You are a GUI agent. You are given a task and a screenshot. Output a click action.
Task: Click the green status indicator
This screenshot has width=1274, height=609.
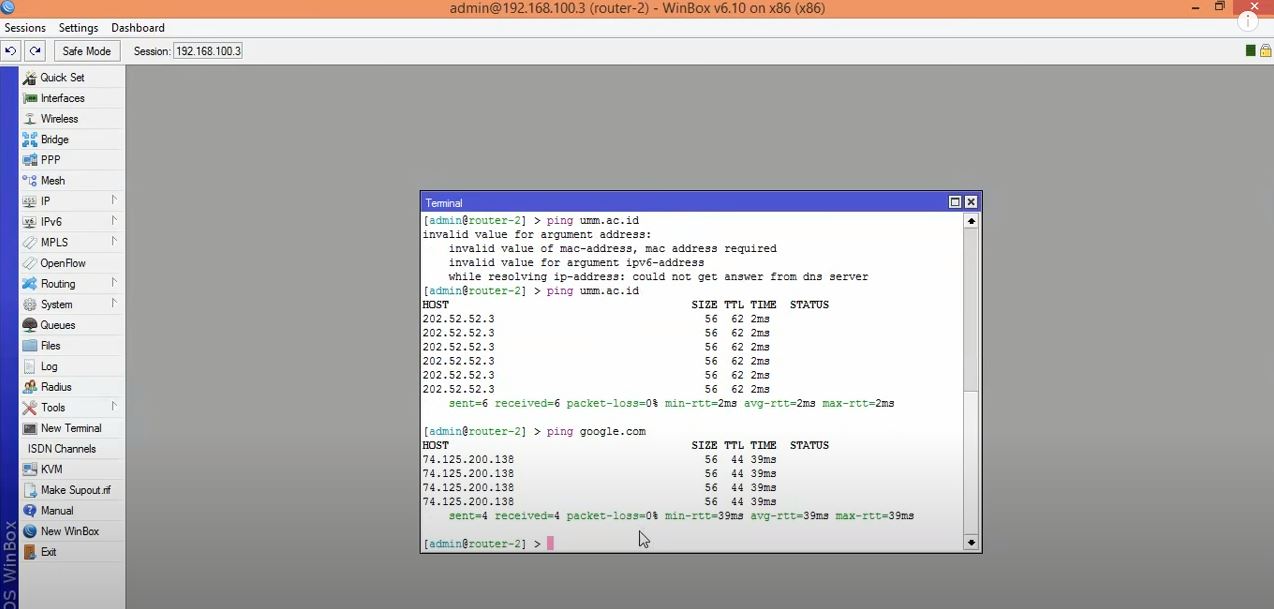(x=1251, y=51)
